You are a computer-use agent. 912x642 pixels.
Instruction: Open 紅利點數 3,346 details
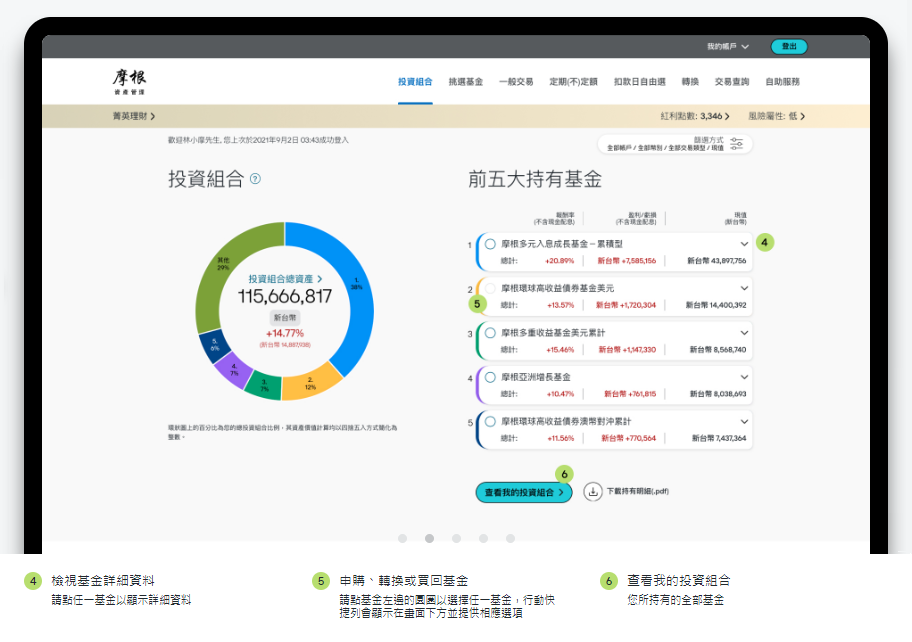point(694,116)
